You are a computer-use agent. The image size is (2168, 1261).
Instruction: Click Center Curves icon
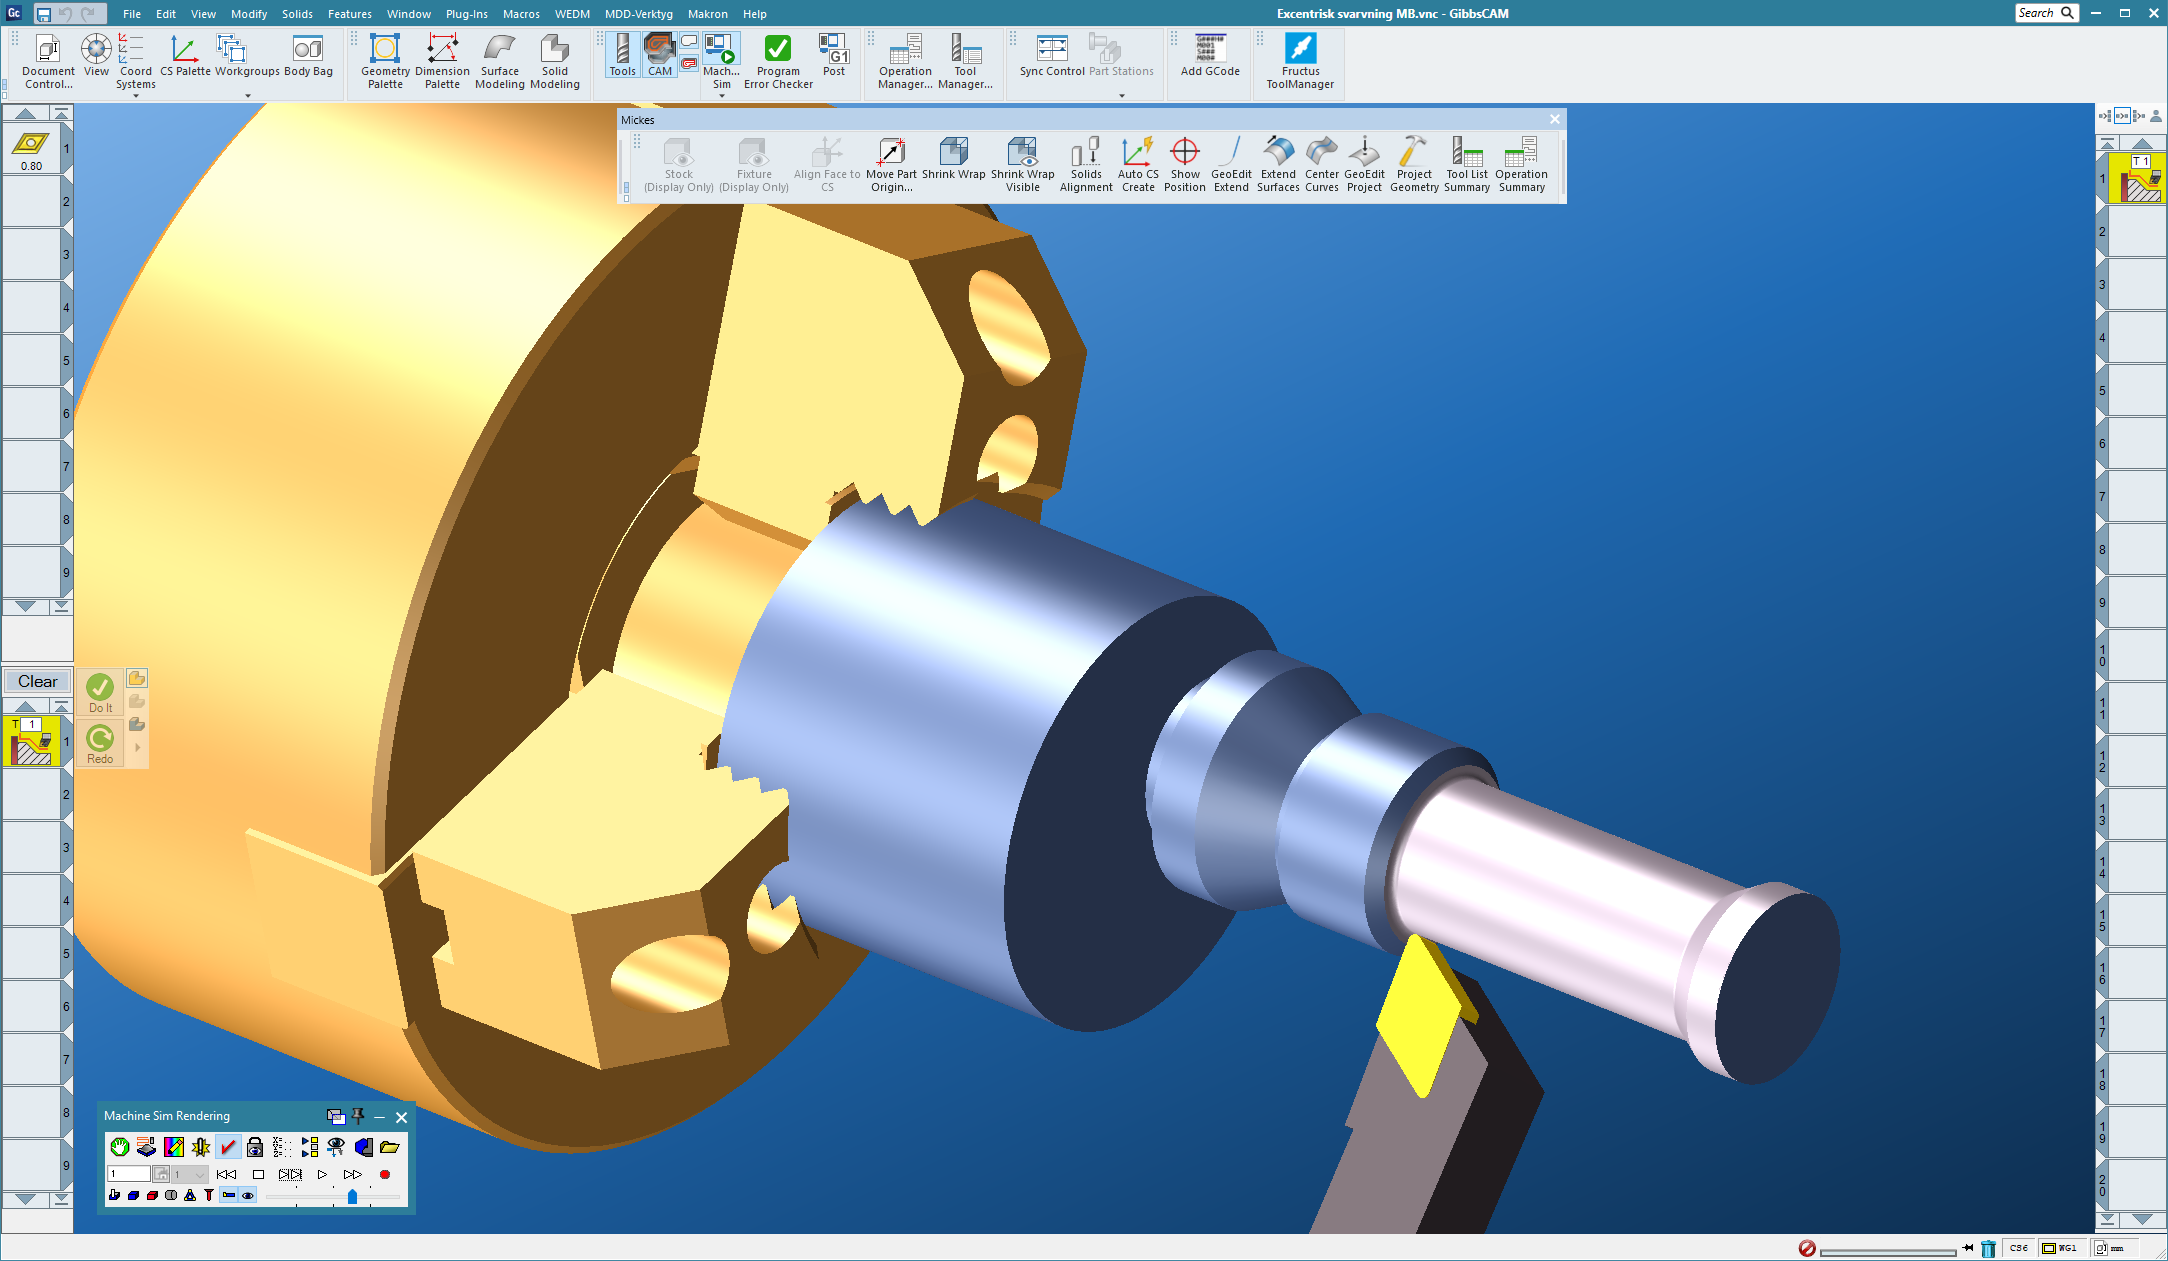tap(1321, 165)
